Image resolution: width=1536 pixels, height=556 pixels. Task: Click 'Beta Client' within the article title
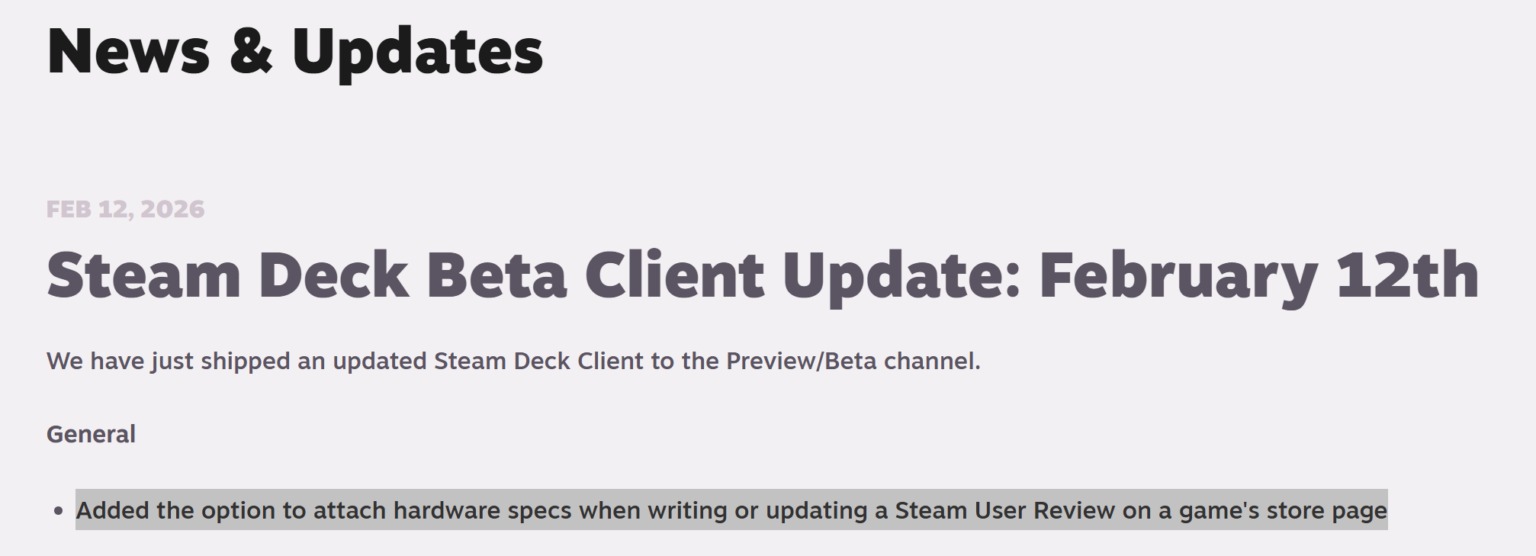[596, 276]
